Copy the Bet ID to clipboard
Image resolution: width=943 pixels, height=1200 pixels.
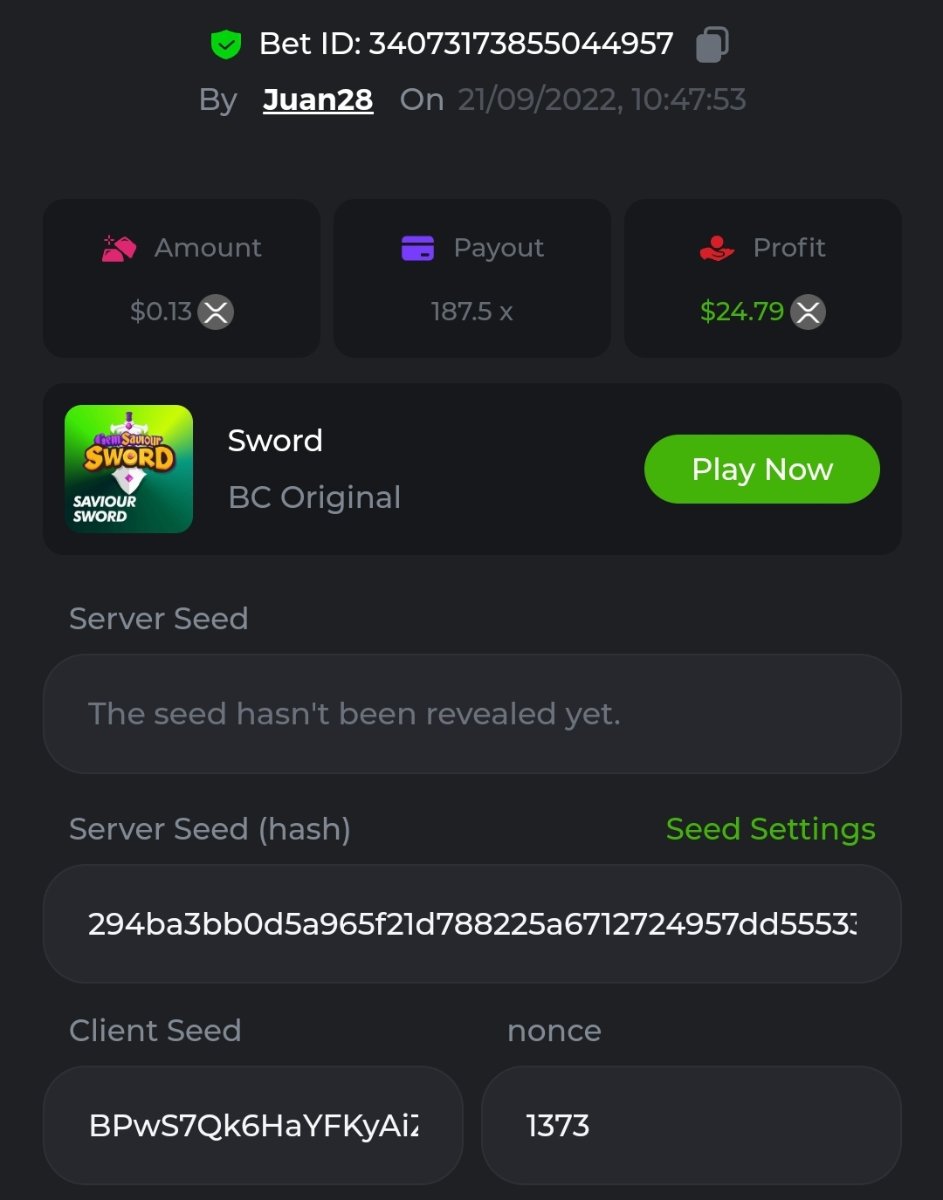coord(711,45)
